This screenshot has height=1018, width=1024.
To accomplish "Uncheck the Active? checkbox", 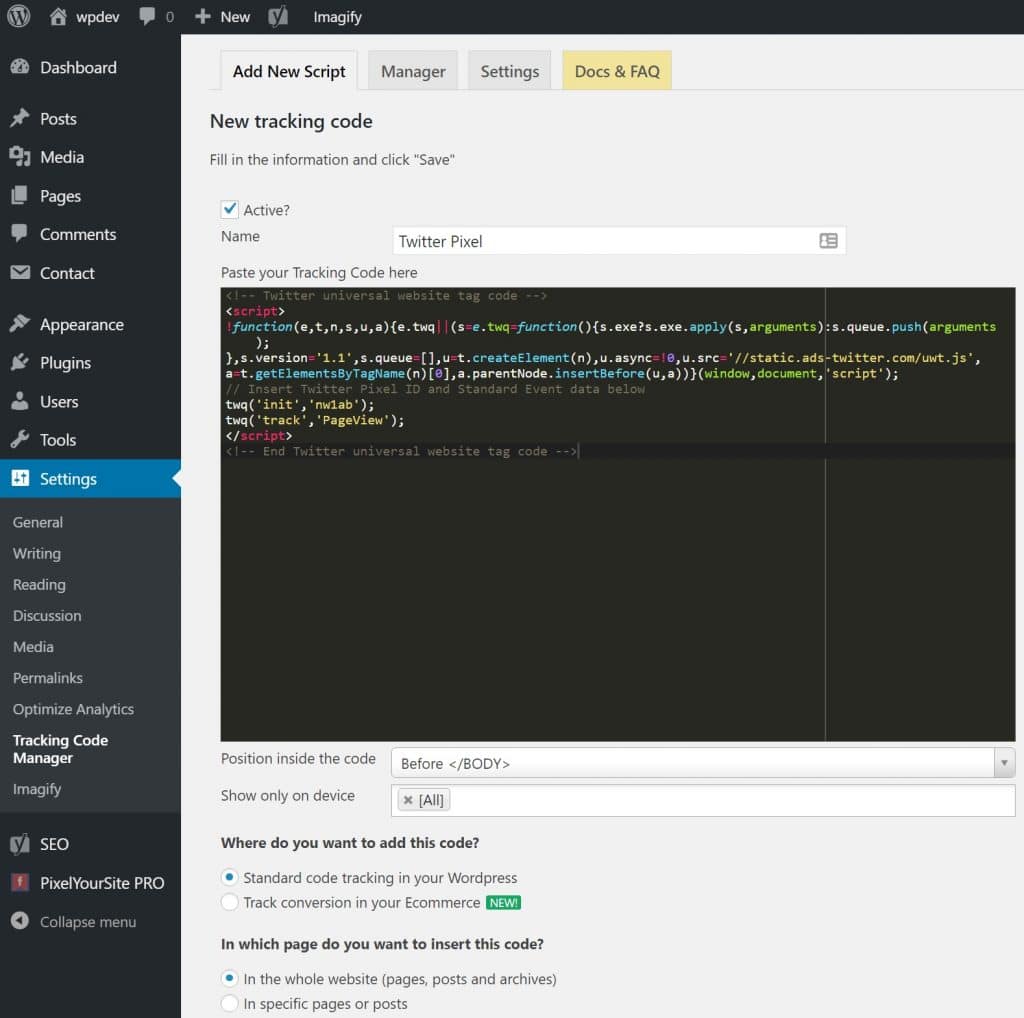I will [229, 209].
